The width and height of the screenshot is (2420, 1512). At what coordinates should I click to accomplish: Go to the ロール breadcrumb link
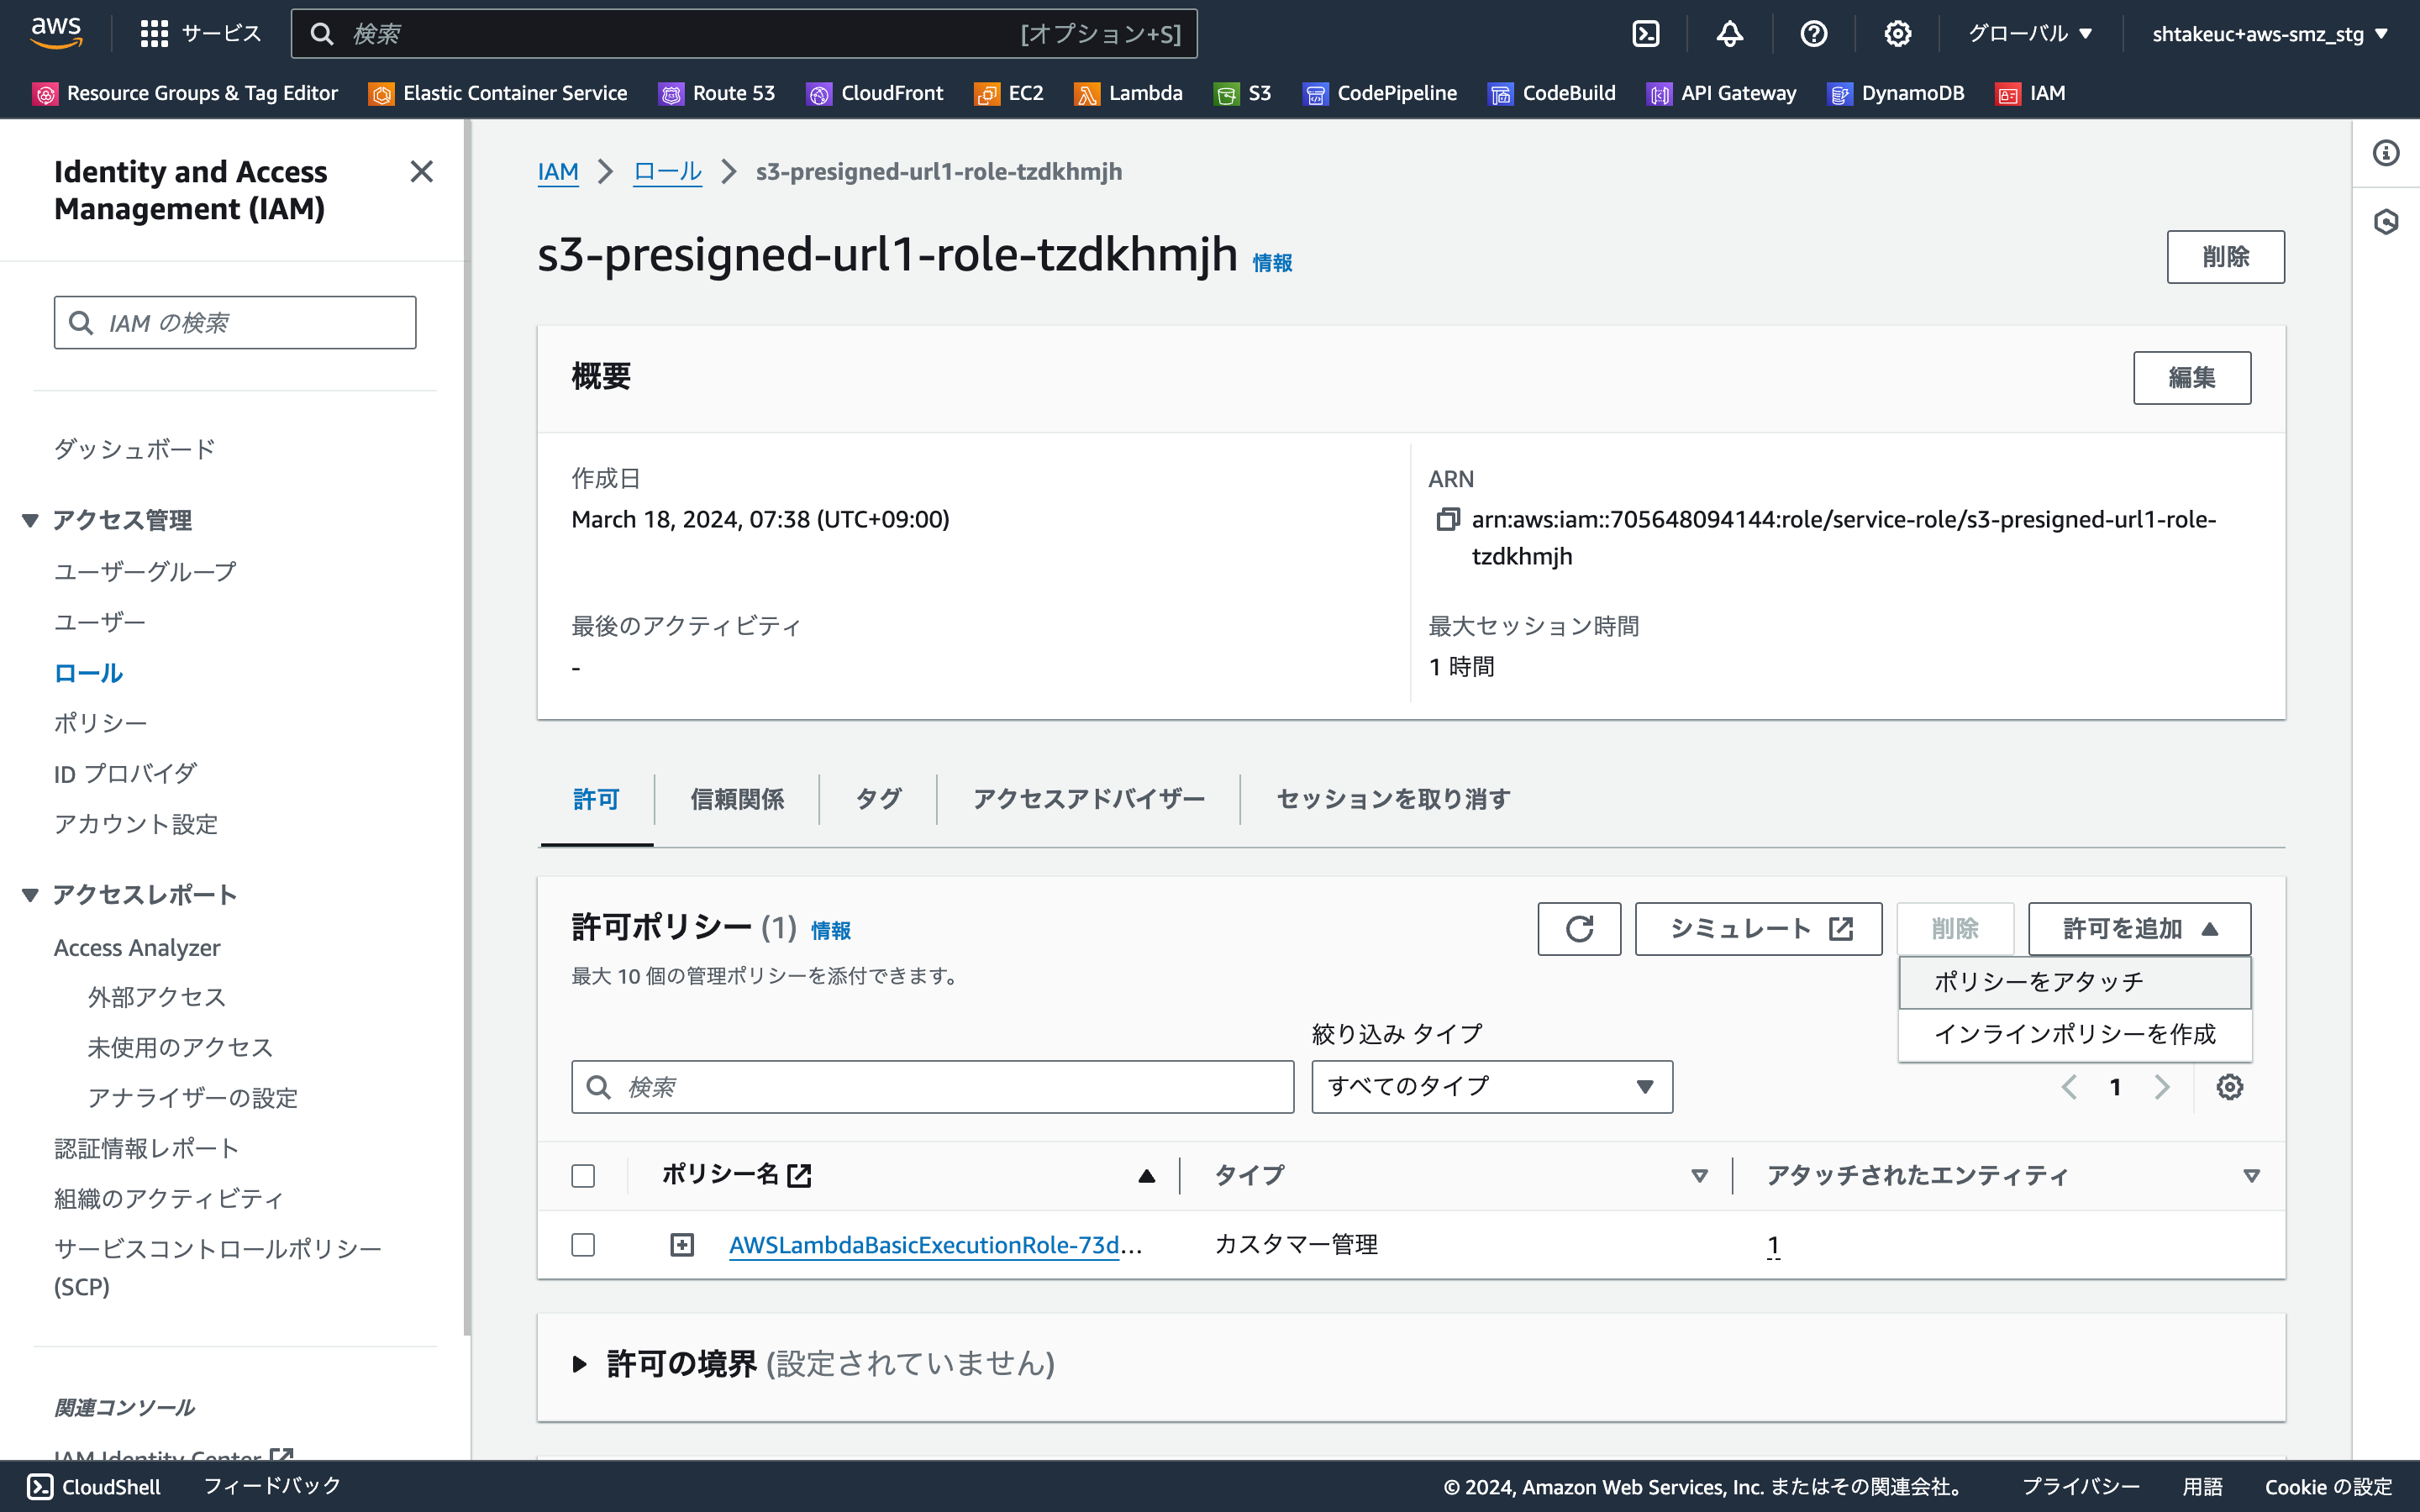(x=667, y=172)
